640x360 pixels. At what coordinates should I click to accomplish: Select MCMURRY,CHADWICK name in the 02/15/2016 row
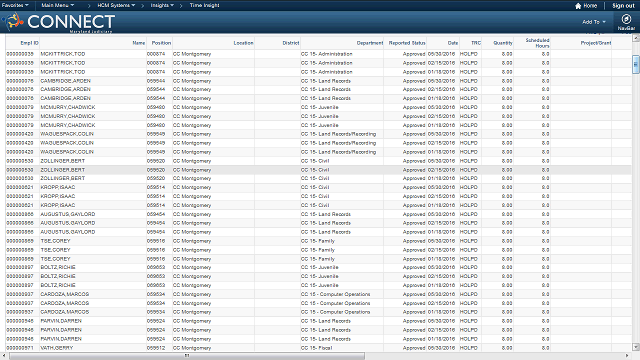(68, 116)
